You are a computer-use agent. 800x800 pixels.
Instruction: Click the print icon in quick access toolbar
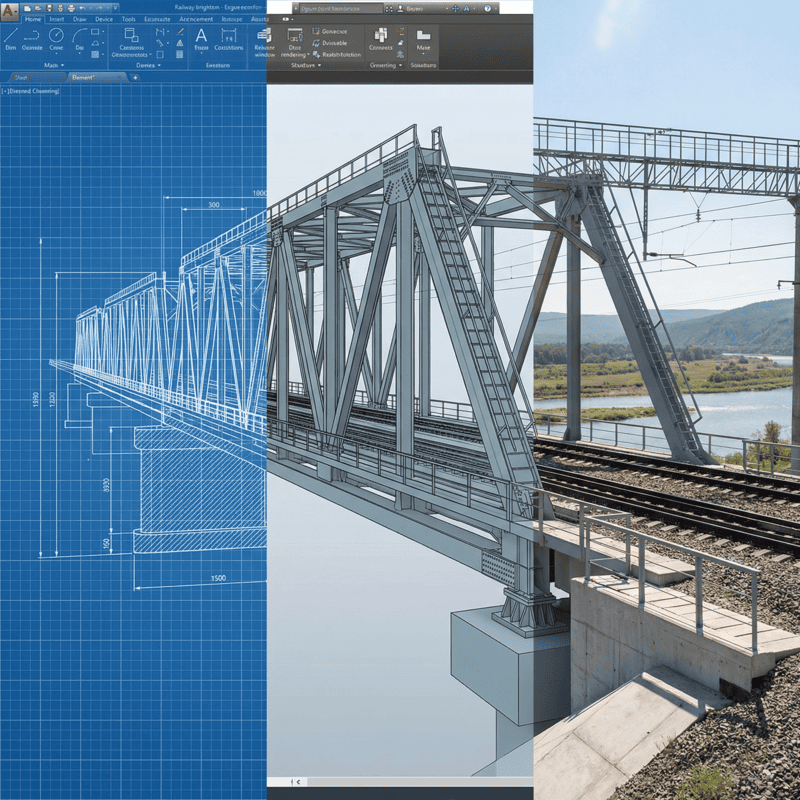[71, 8]
